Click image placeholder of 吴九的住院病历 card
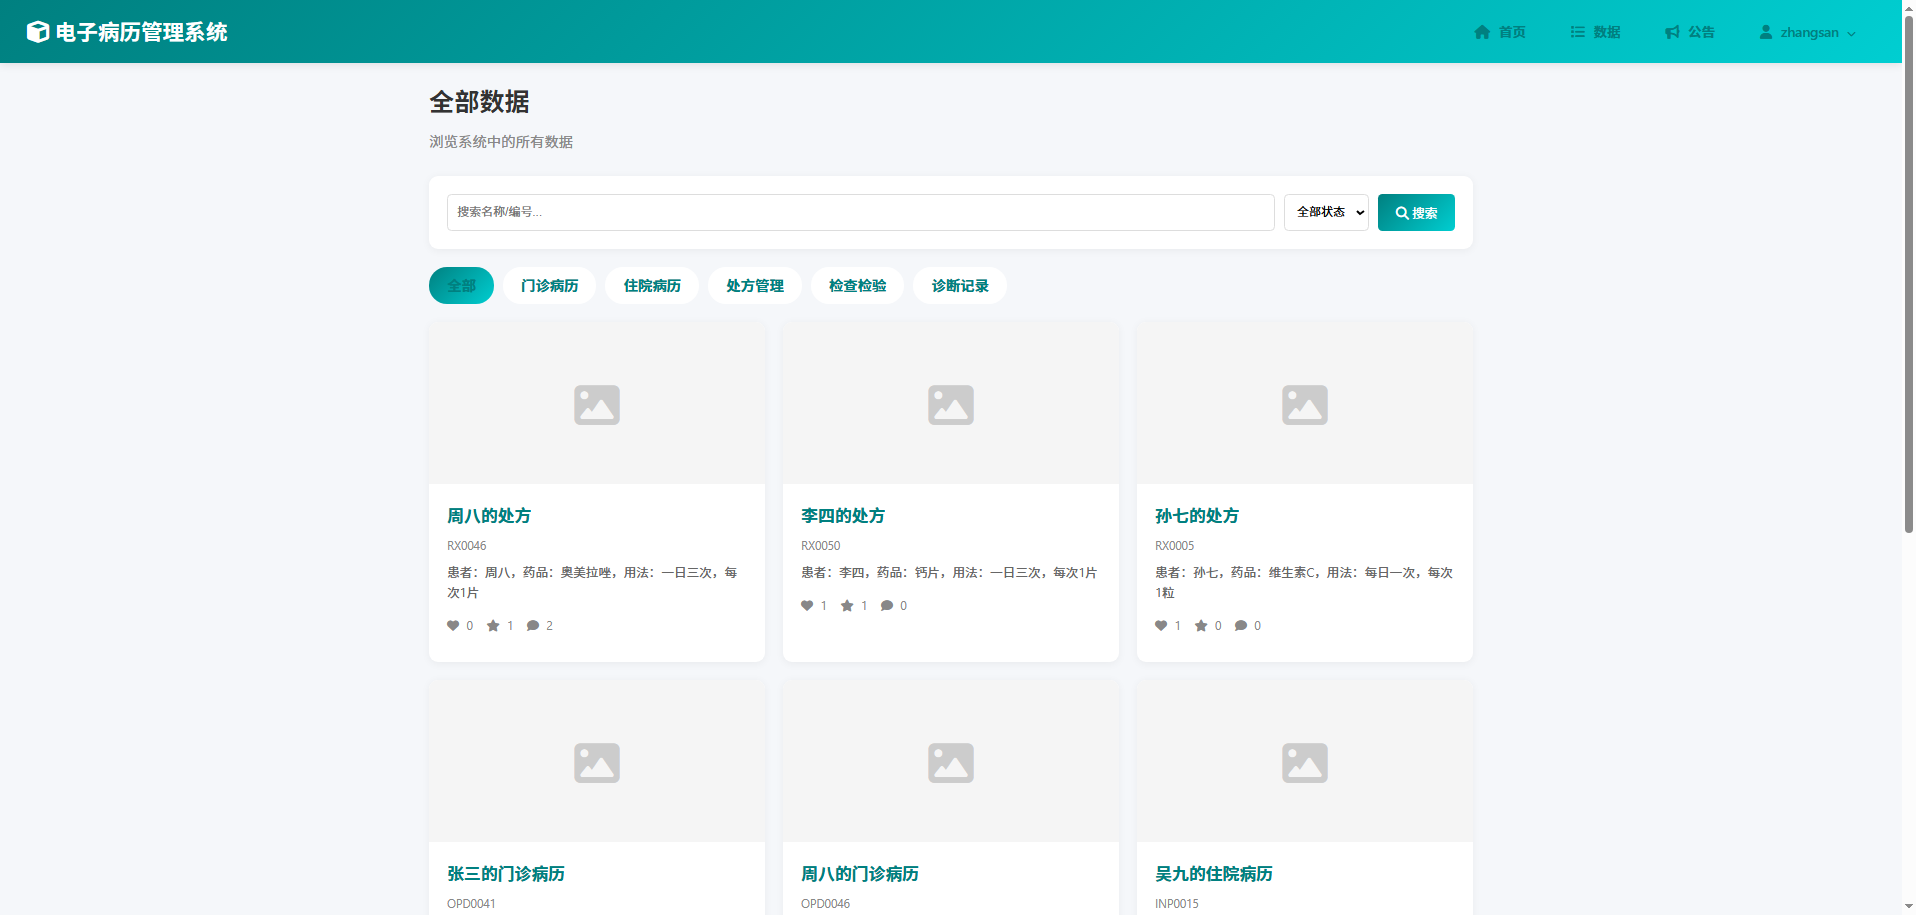Screen dimensions: 1916x915 [1305, 762]
